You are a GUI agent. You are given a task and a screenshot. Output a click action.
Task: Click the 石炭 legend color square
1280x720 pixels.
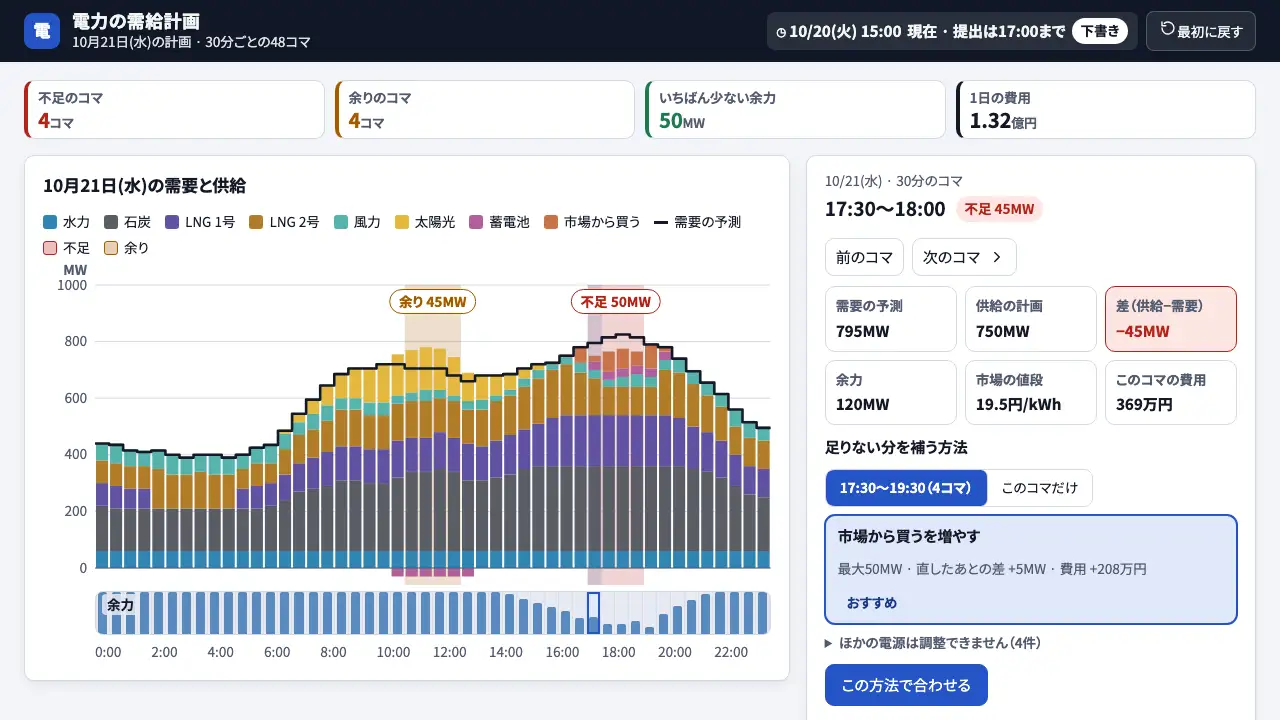pyautogui.click(x=111, y=222)
